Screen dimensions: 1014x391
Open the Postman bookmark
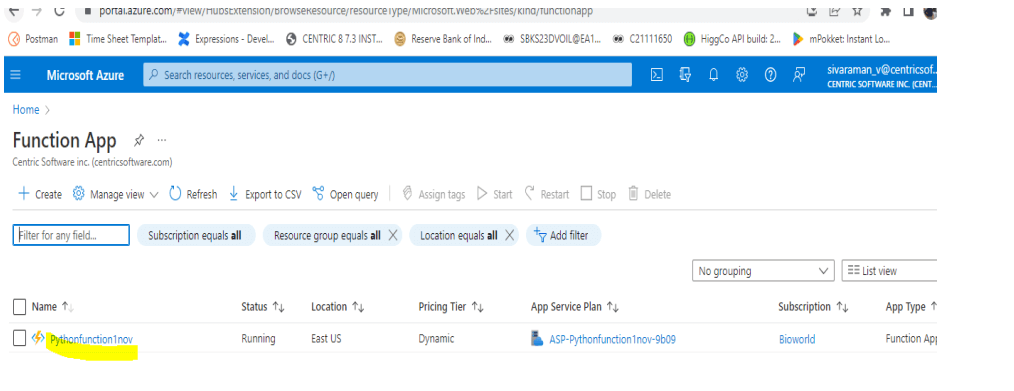pos(32,39)
